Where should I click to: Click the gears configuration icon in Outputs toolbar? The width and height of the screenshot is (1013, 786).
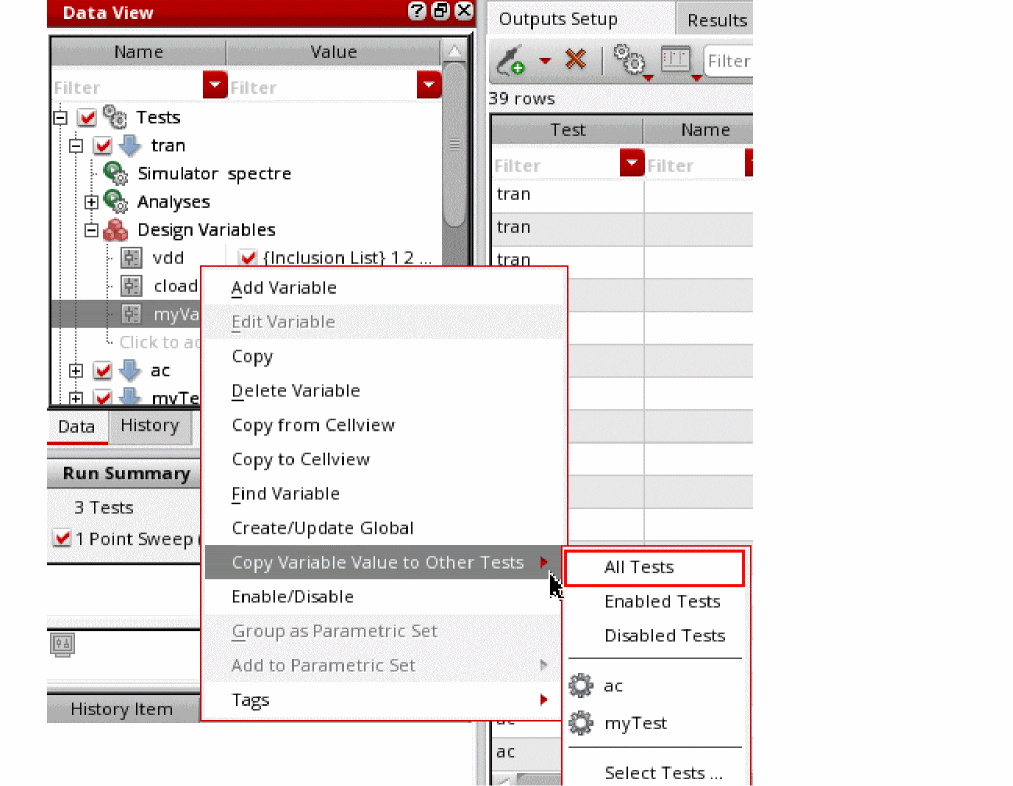click(629, 59)
